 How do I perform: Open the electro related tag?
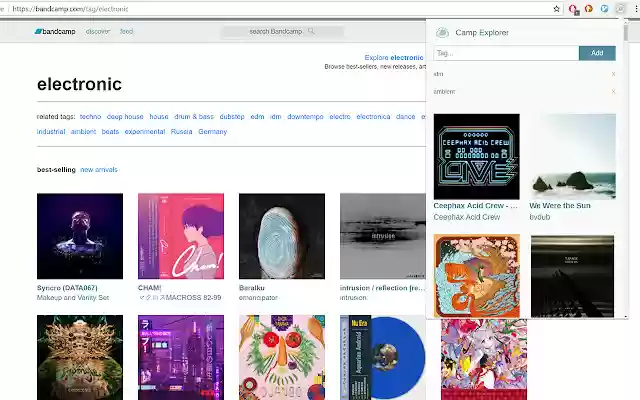tap(340, 117)
